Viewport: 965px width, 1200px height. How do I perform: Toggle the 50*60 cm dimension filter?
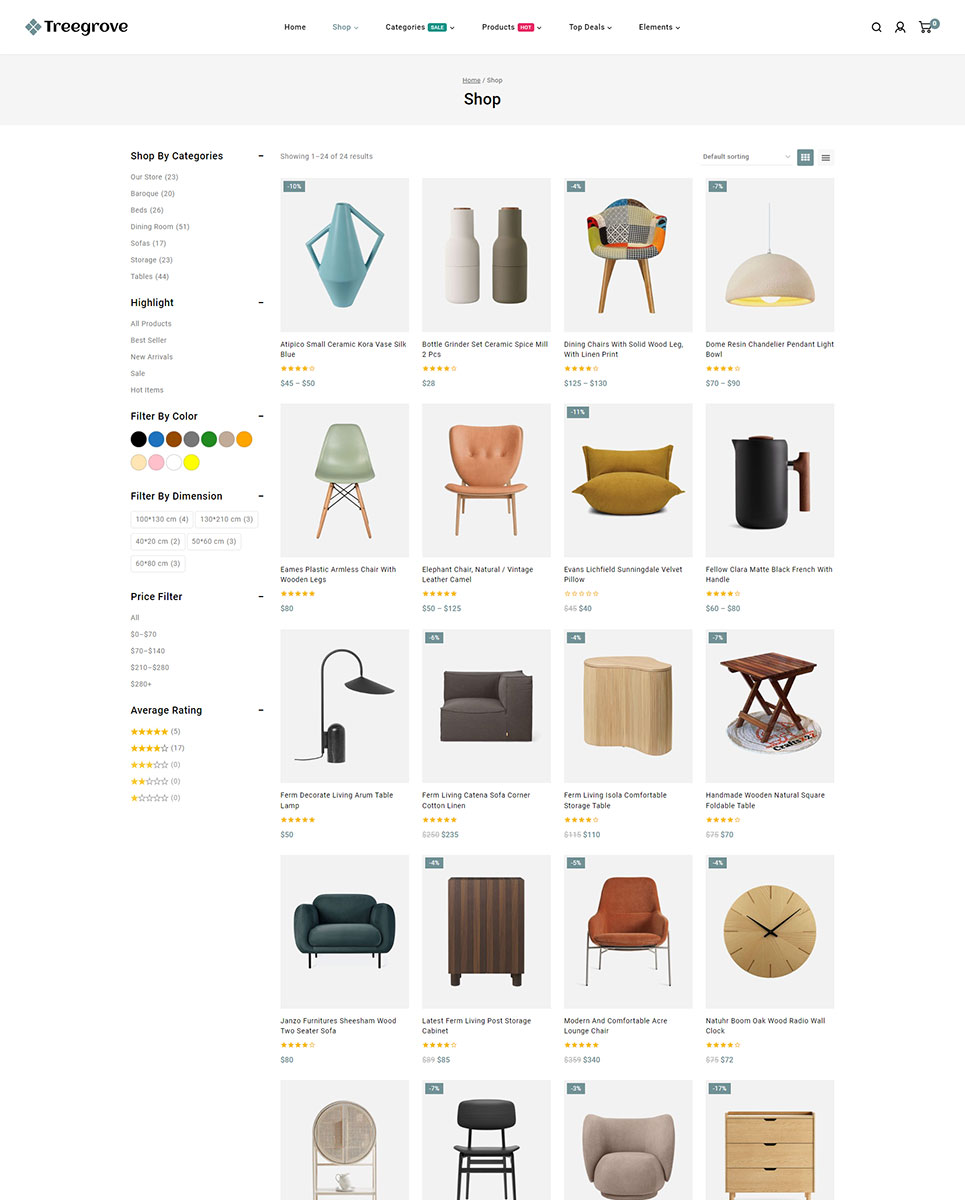click(214, 541)
